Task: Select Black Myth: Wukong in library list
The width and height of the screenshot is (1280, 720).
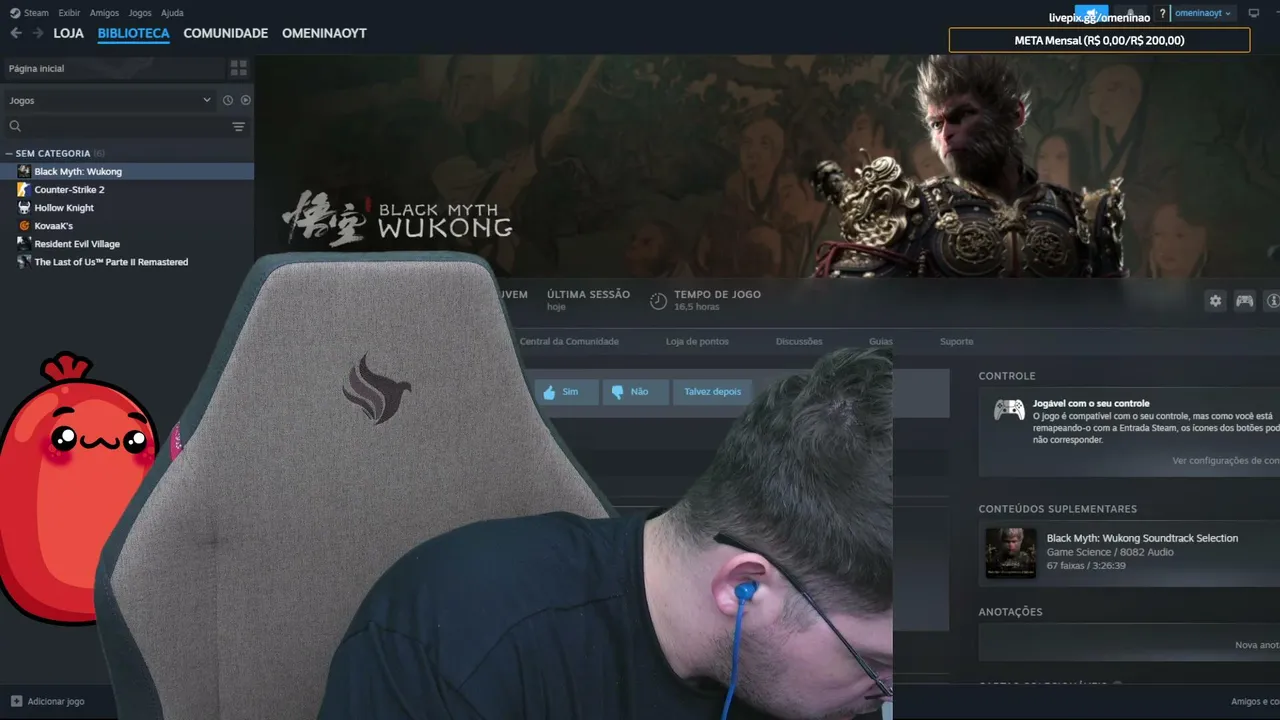Action: [127, 172]
